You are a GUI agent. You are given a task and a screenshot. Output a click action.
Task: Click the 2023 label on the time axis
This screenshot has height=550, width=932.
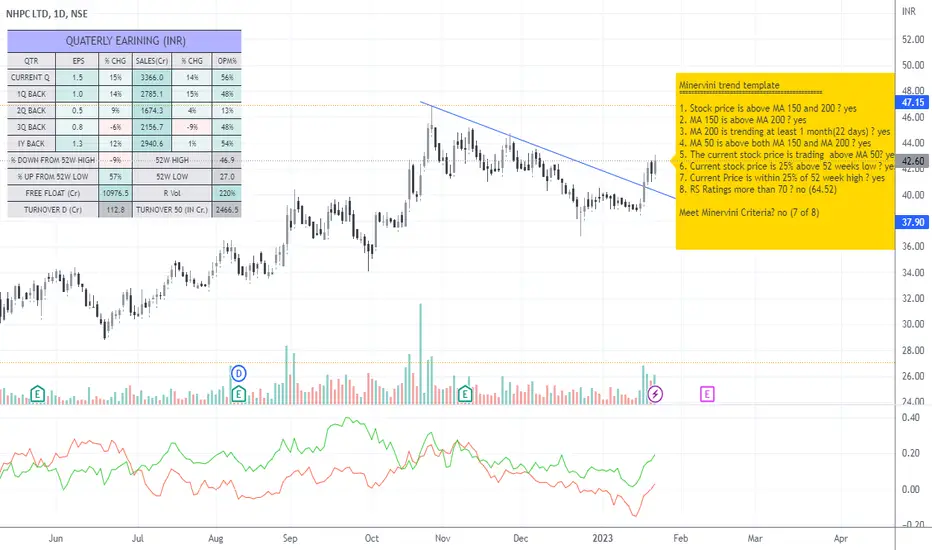pyautogui.click(x=602, y=538)
